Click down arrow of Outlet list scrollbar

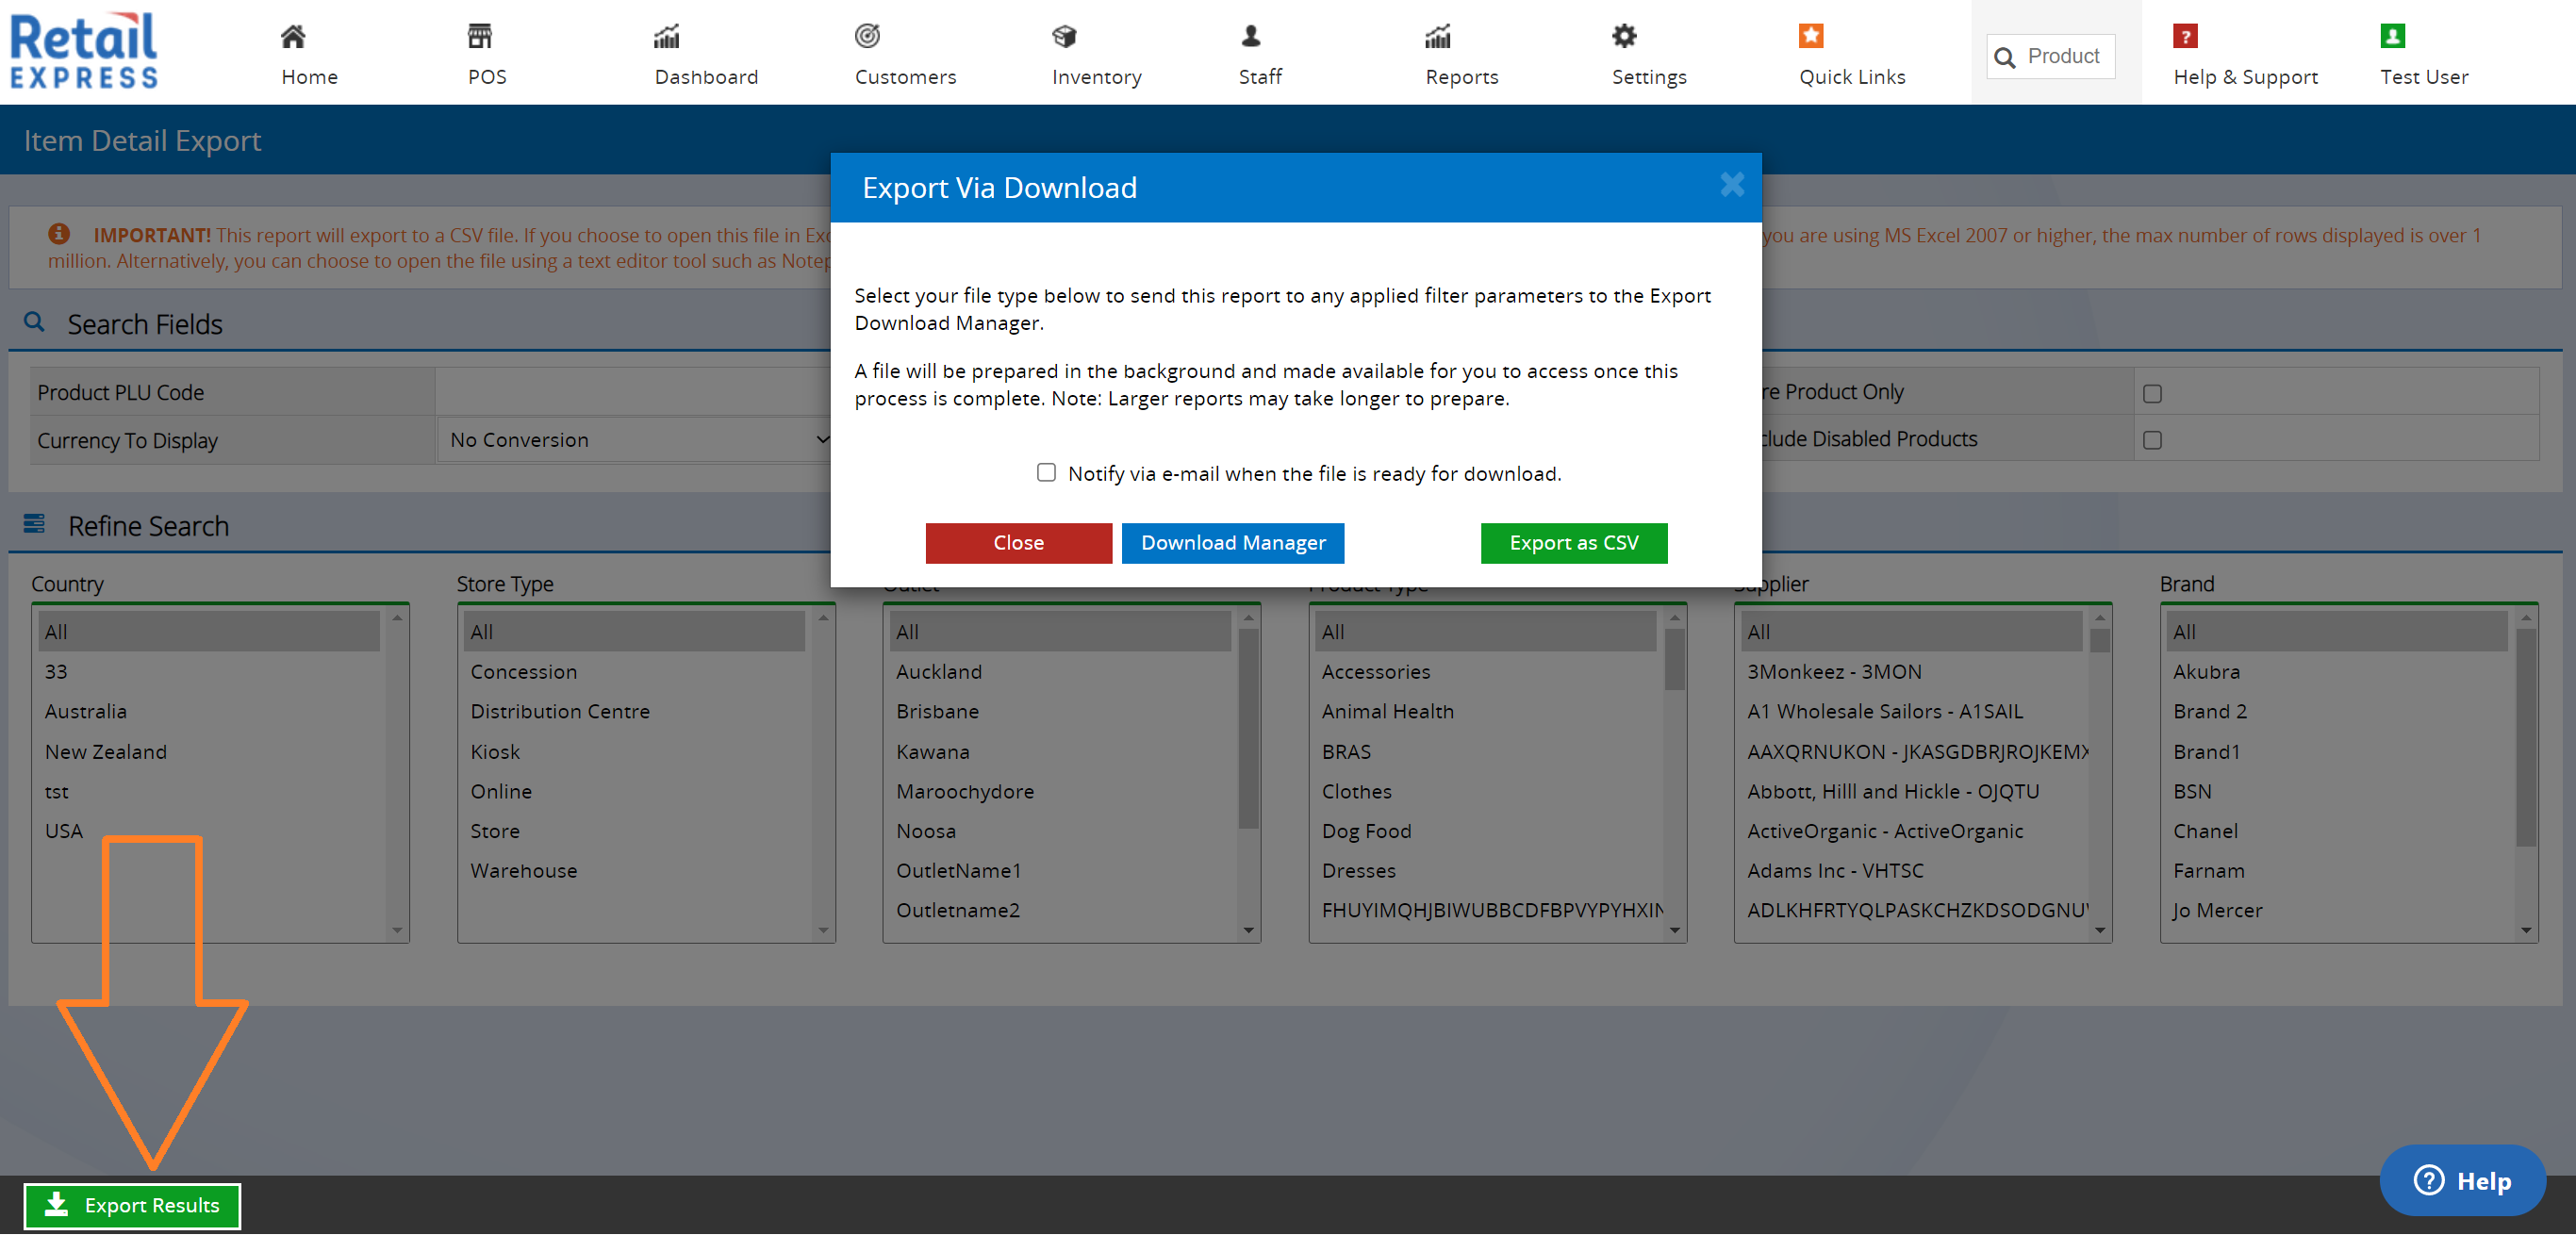pos(1249,931)
